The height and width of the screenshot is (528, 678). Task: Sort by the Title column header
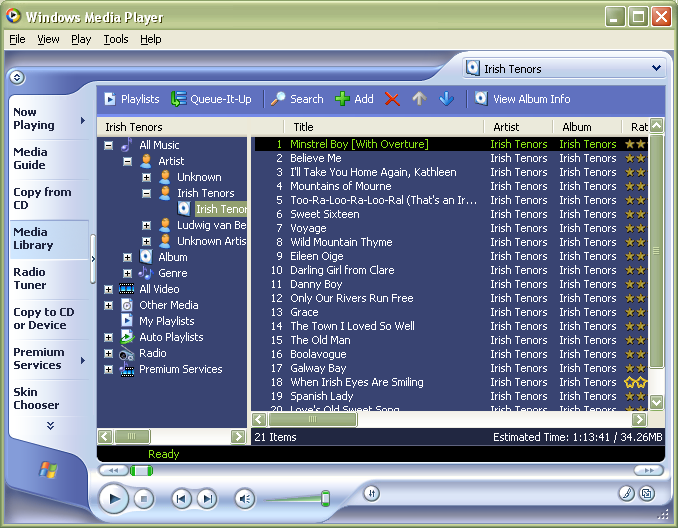coord(384,127)
